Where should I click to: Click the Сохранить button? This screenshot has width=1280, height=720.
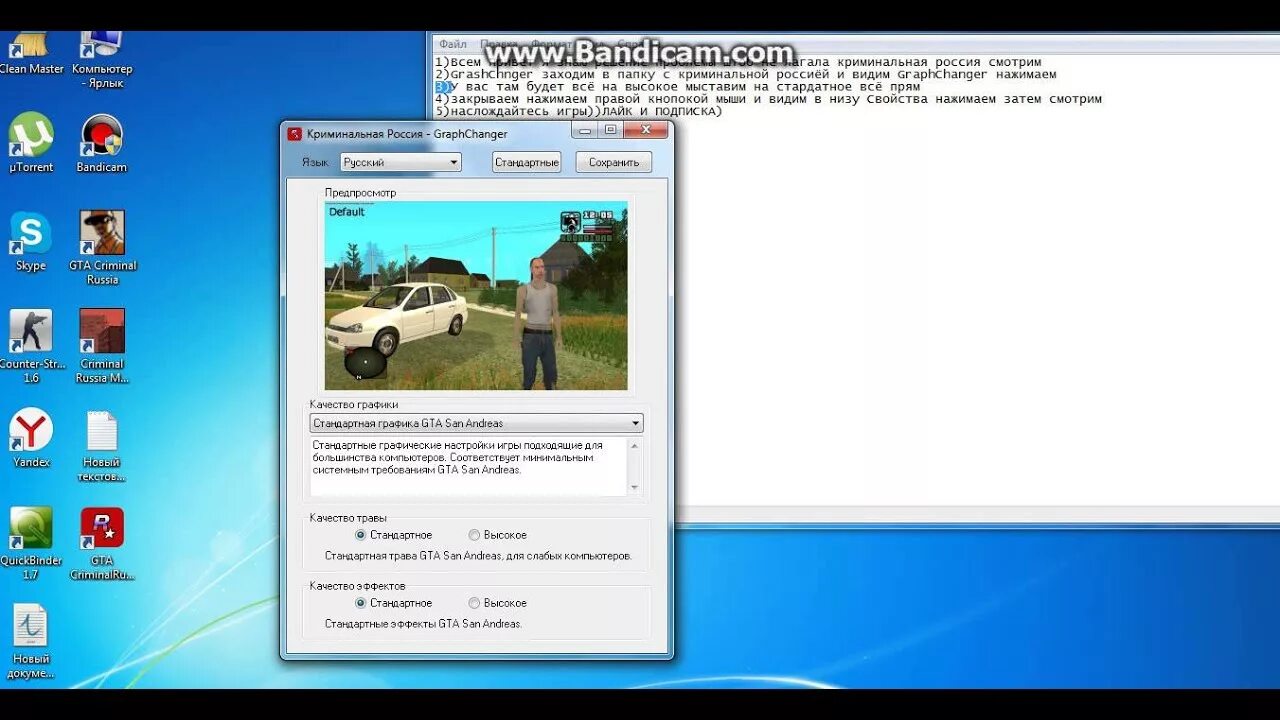click(614, 162)
